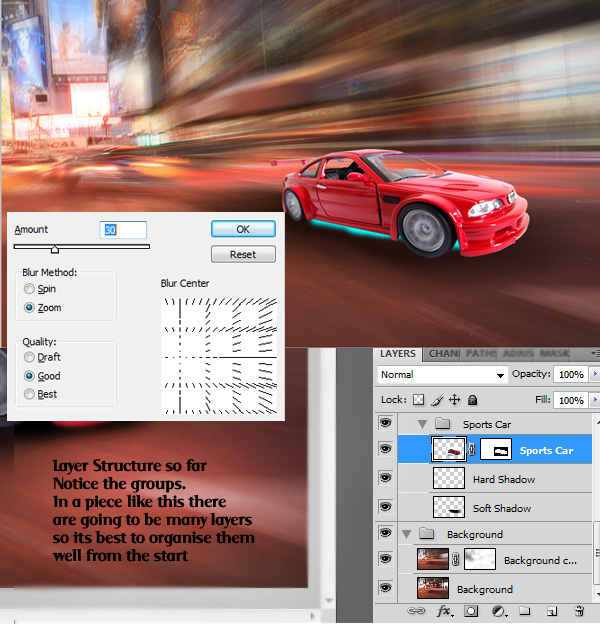Click the Sports Car group name

[x=487, y=424]
